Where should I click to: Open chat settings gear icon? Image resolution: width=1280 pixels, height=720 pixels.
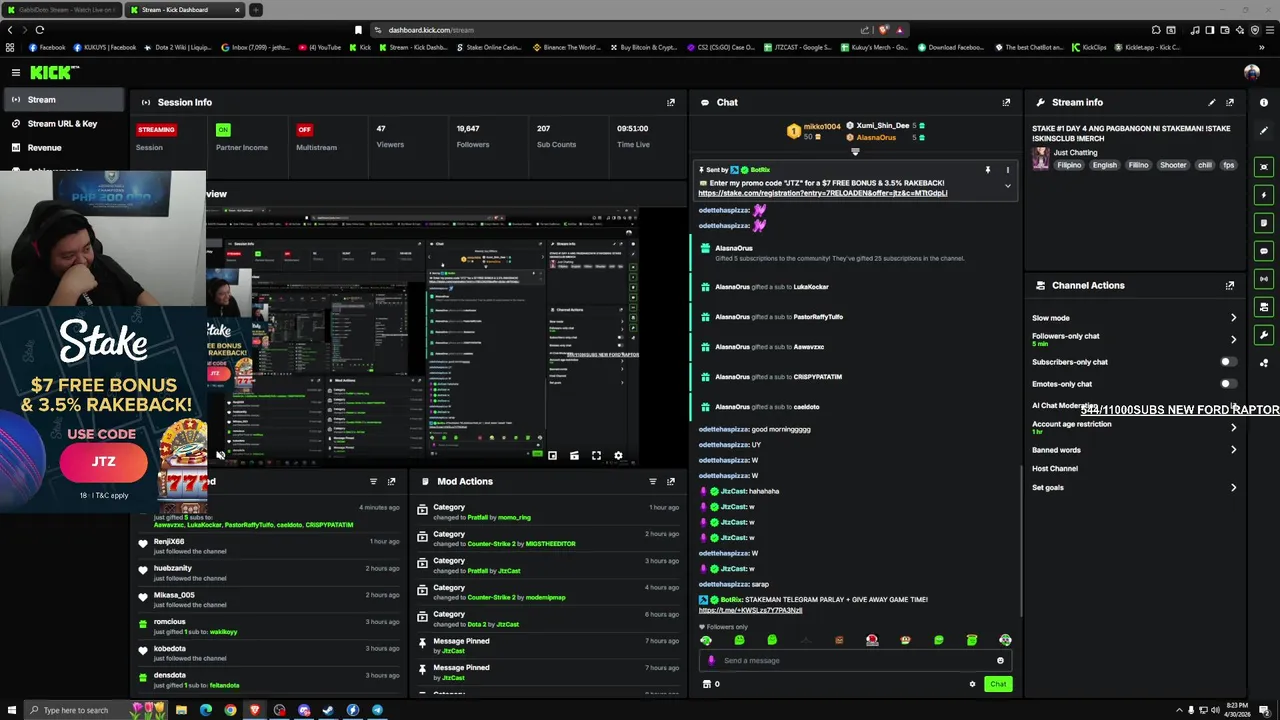(x=972, y=684)
